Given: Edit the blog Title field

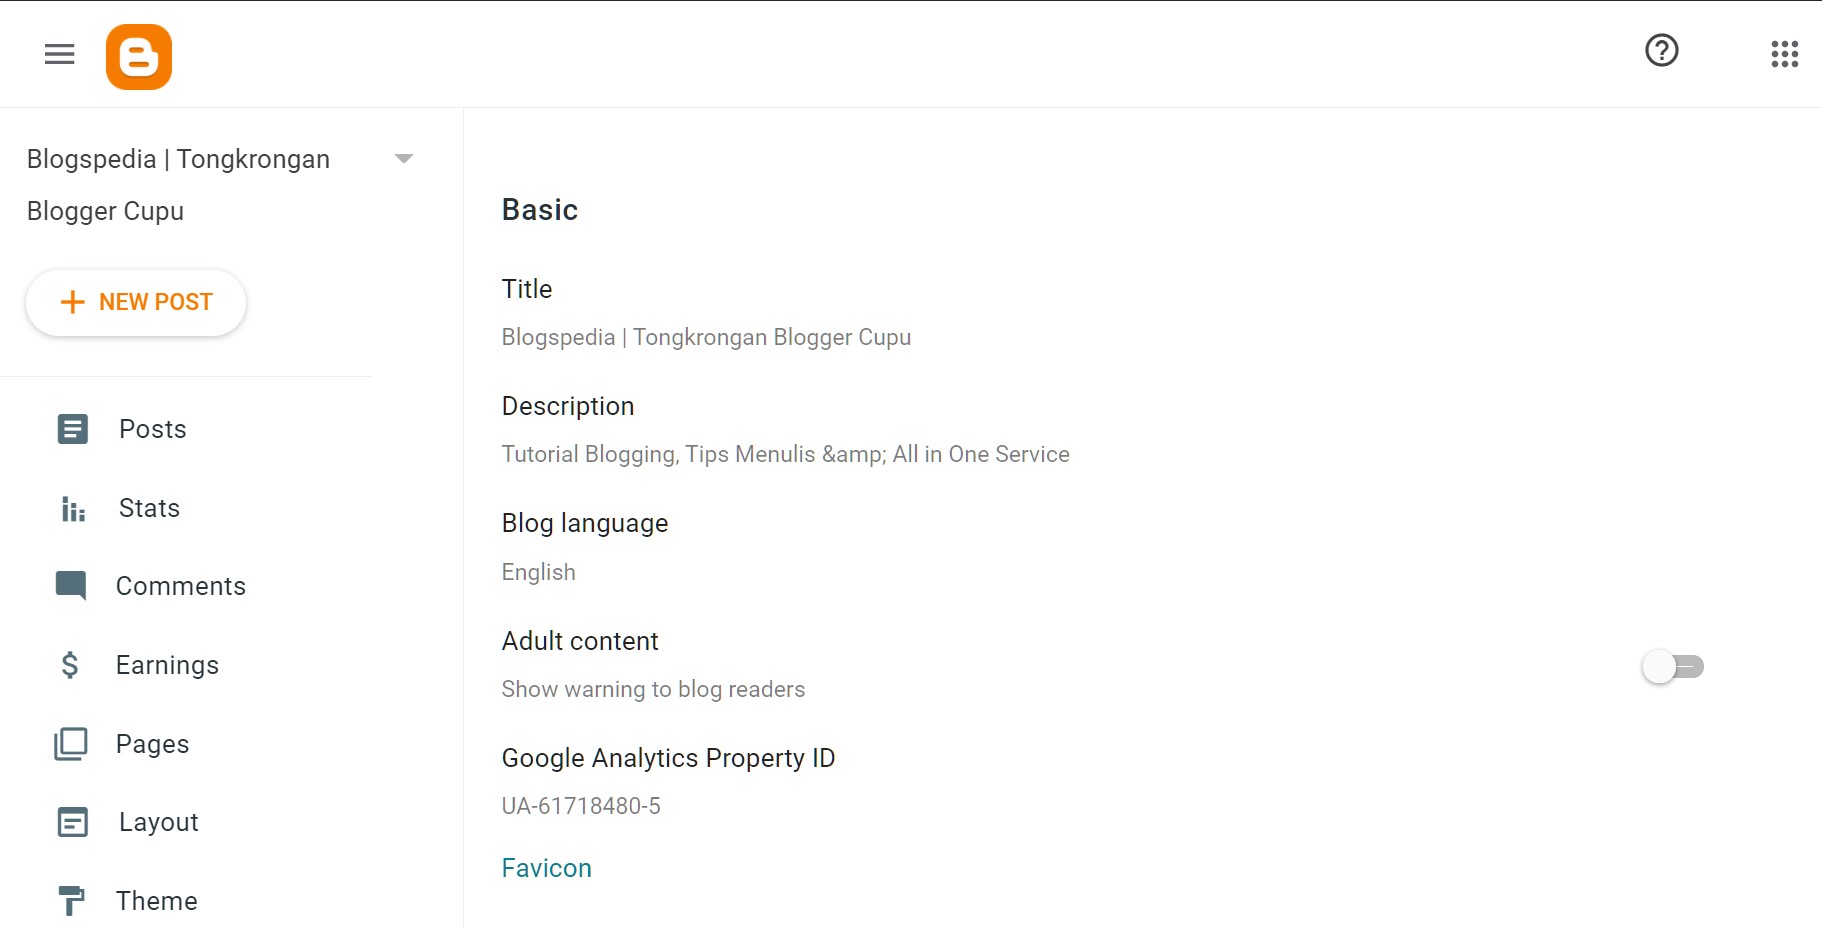Looking at the screenshot, I should 706,312.
